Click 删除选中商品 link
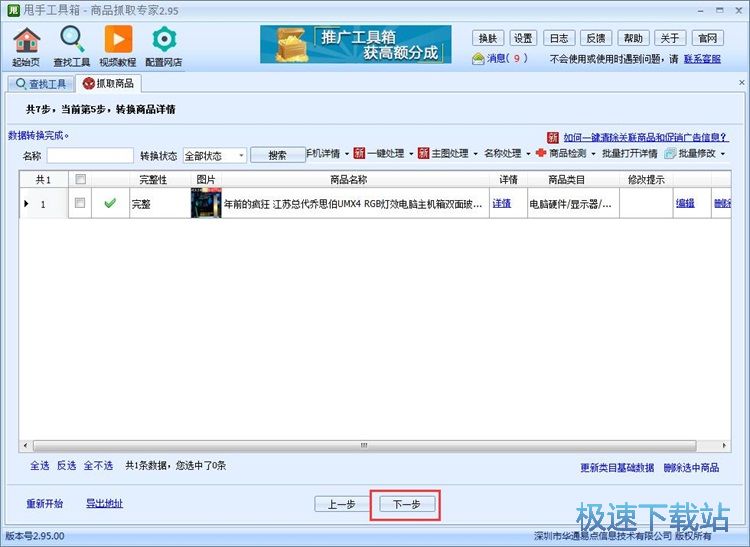 691,468
